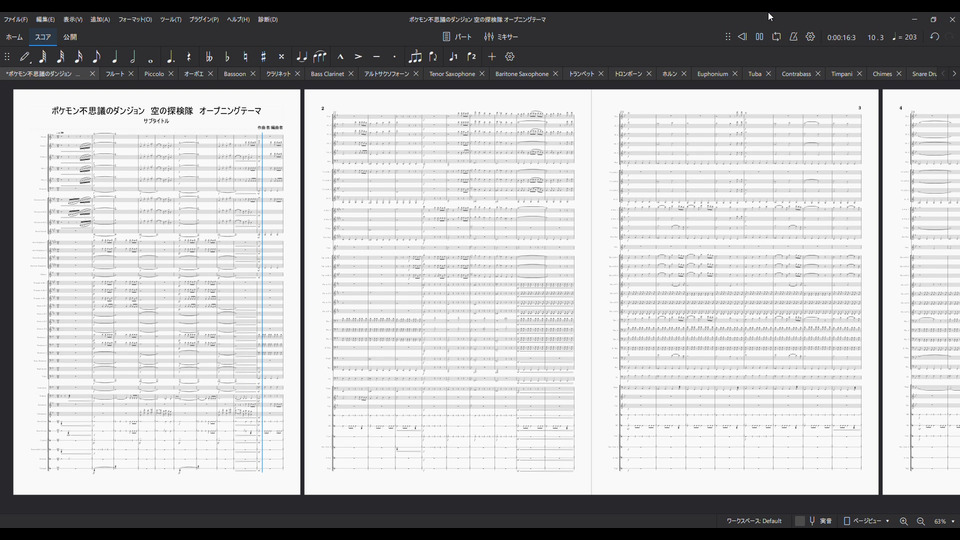Screen dimensions: 960x540
Task: Apply the sharp accidental
Action: [x=263, y=57]
